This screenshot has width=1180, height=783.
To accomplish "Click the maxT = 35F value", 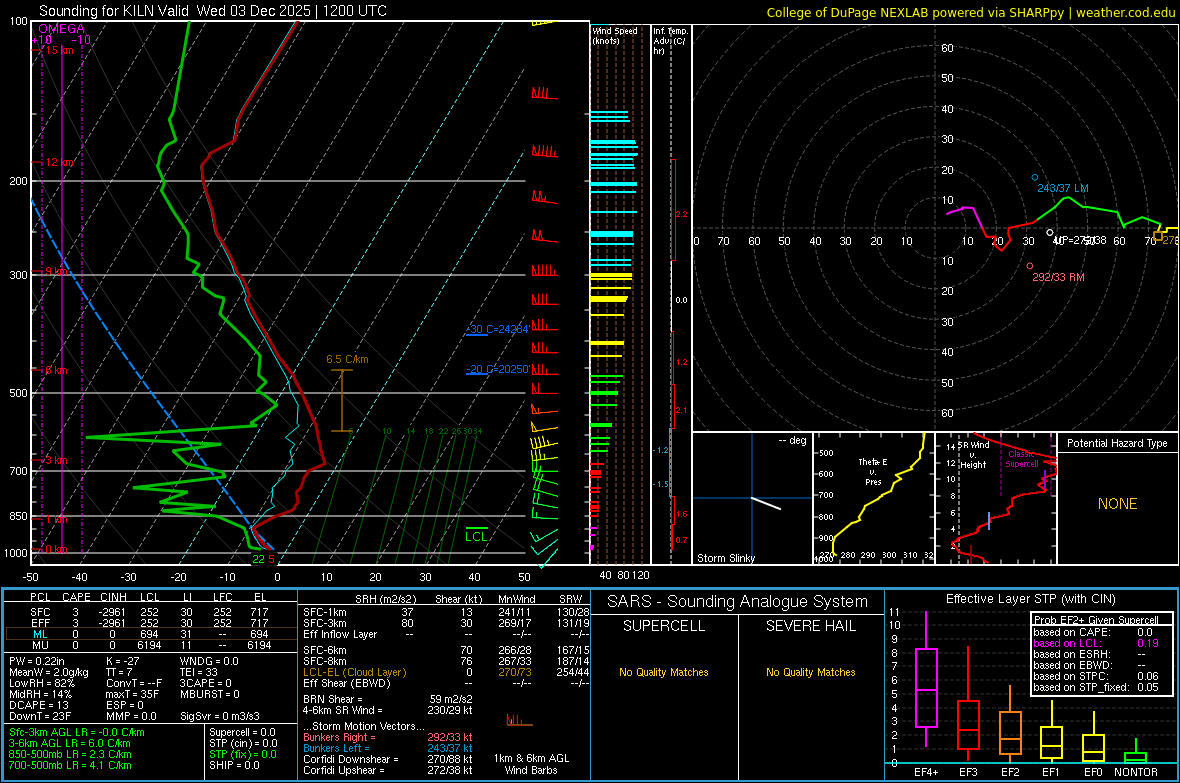I will pos(132,694).
